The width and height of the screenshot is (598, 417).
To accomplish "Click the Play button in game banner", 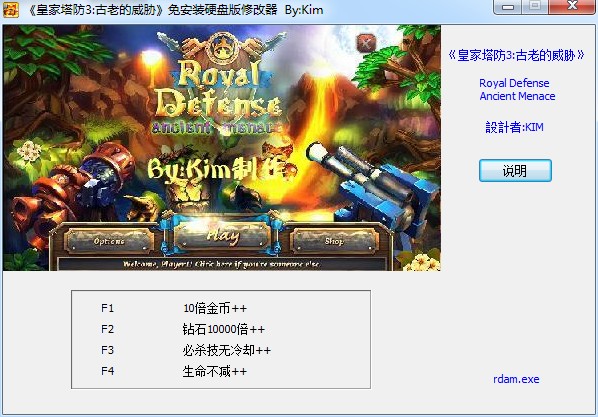I will 223,235.
